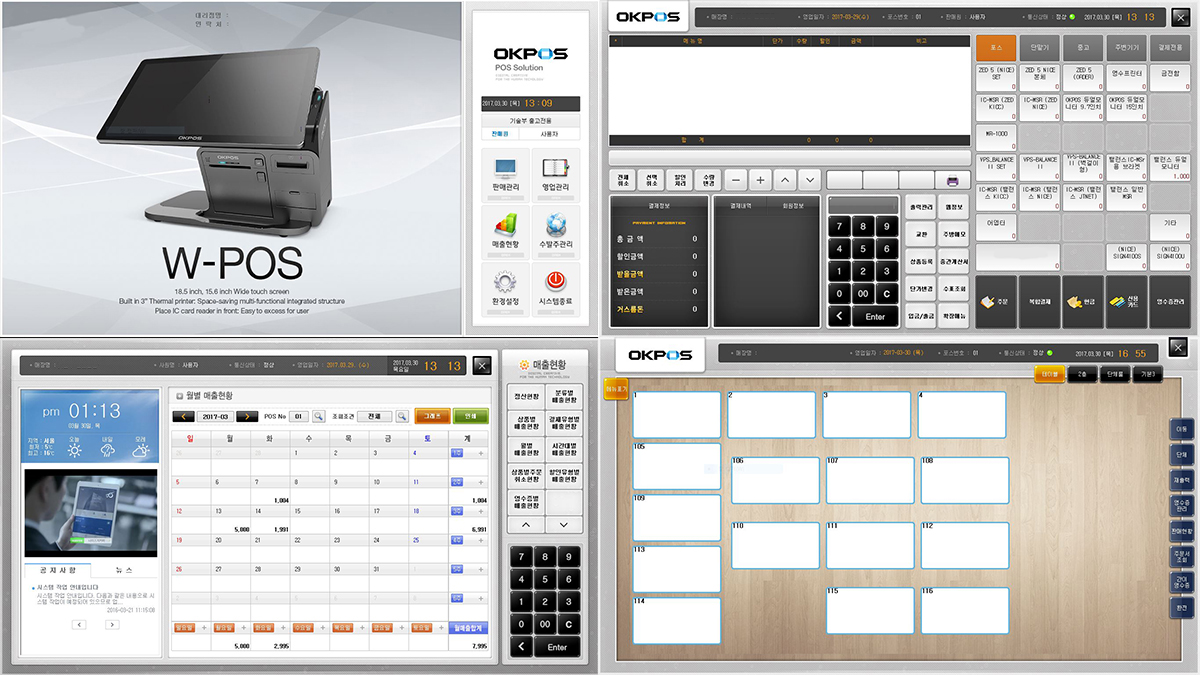Select the 2층 floor tab on table screen
Viewport: 1200px width, 675px height.
pos(1082,374)
